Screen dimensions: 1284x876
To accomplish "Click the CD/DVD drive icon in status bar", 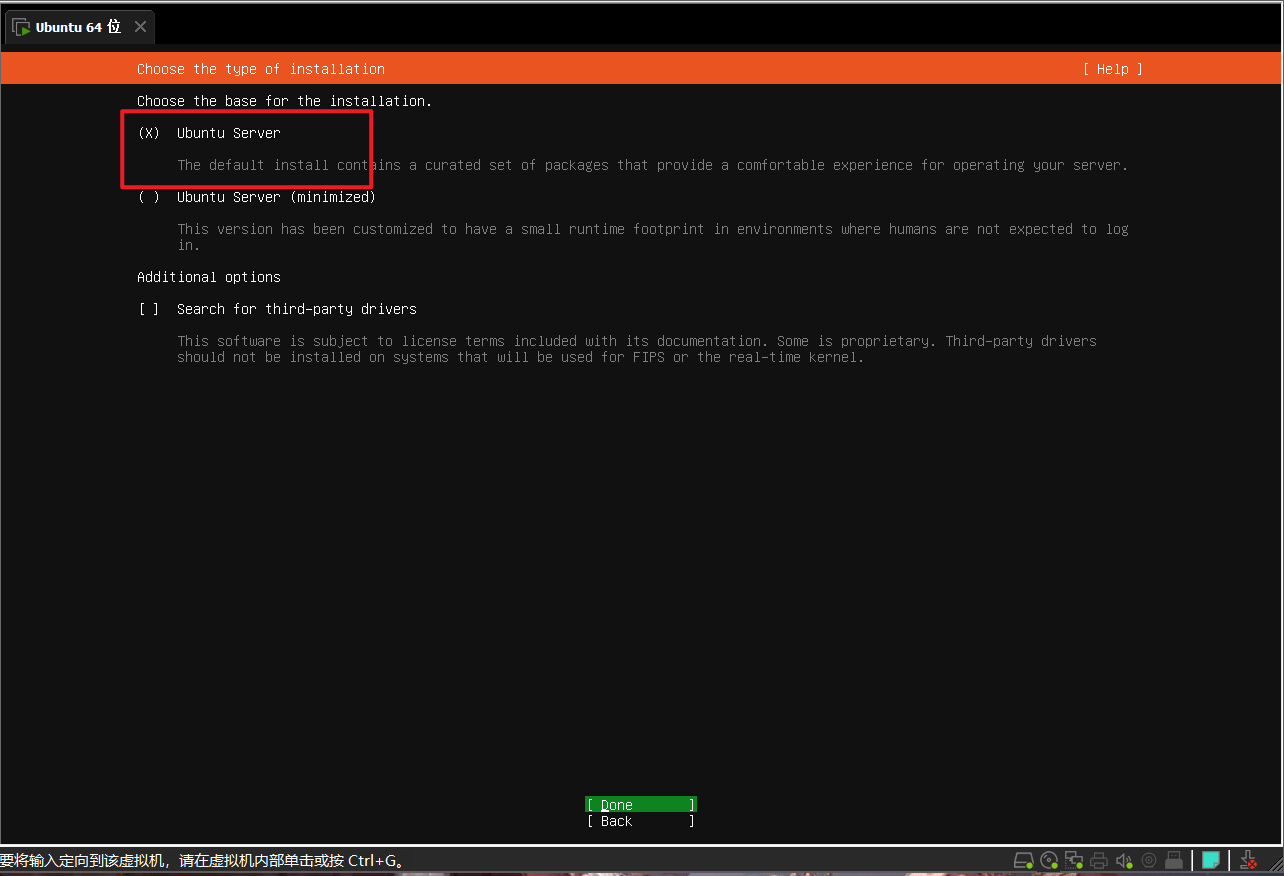I will pyautogui.click(x=1049, y=860).
